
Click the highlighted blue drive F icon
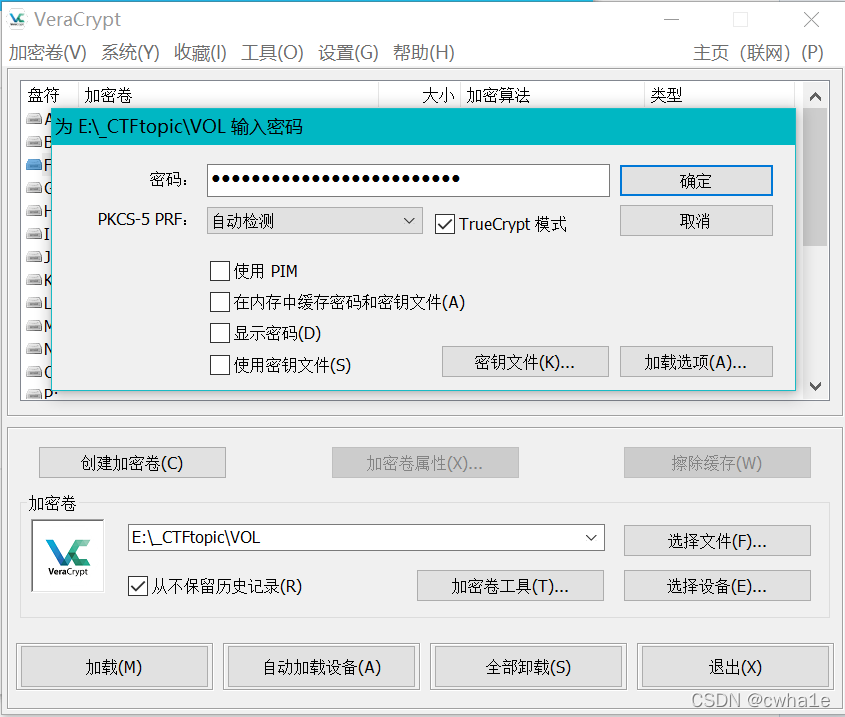pos(34,164)
